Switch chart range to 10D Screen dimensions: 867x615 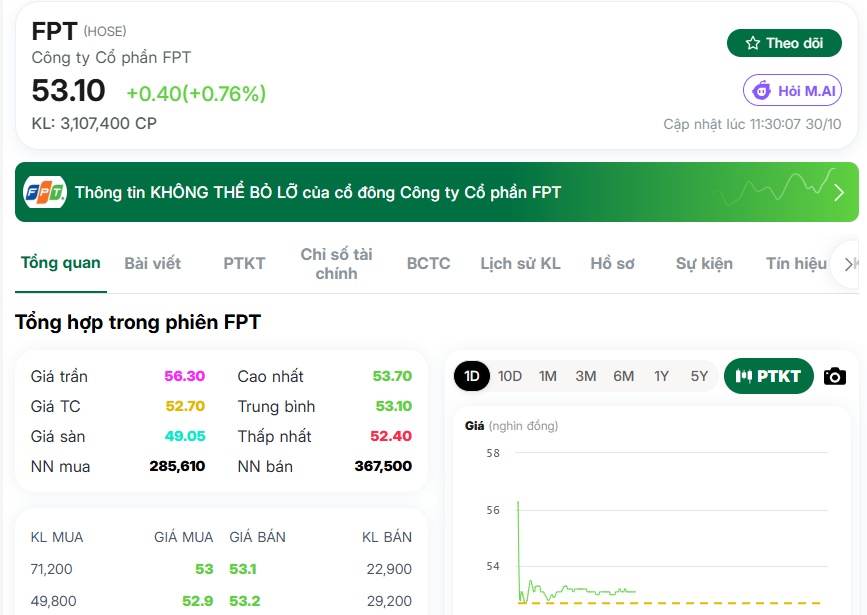(510, 376)
